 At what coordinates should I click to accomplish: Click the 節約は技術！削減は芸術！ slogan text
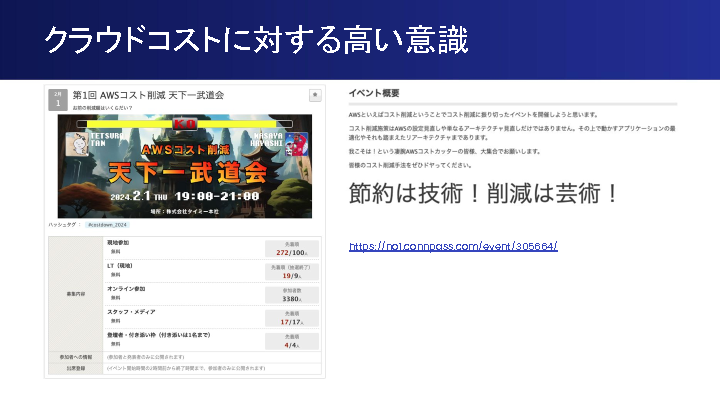[x=484, y=193]
